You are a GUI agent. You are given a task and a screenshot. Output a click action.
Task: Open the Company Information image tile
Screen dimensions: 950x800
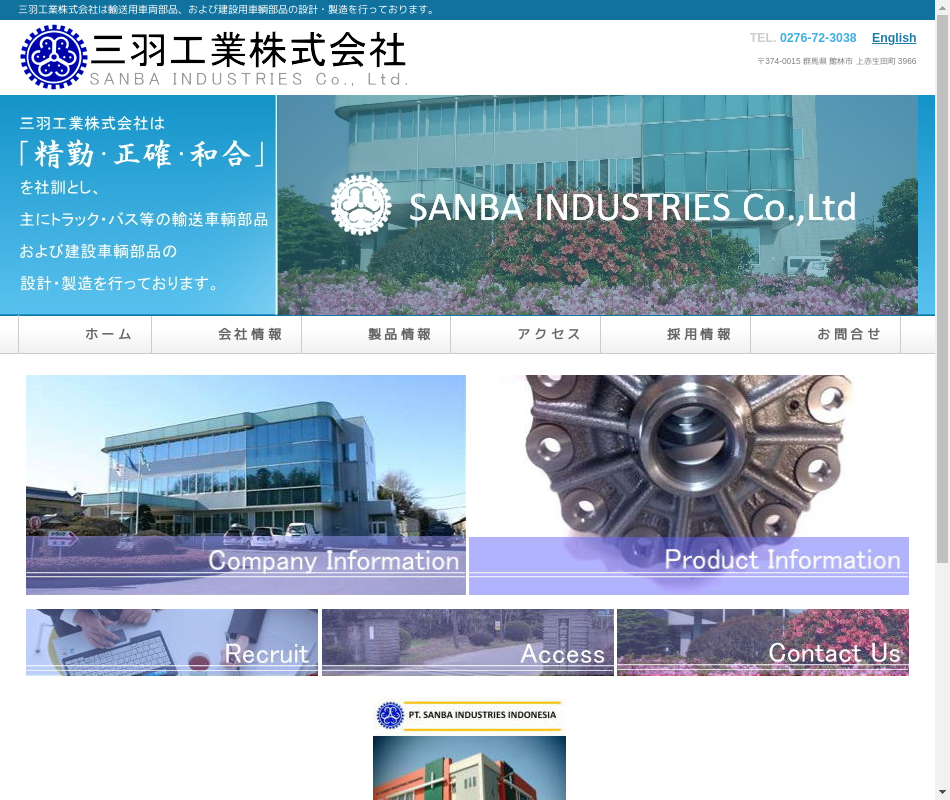point(246,485)
